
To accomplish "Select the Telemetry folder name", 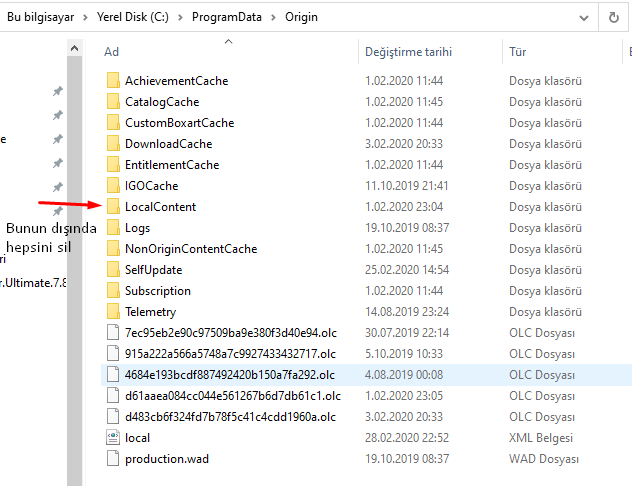I will point(150,312).
